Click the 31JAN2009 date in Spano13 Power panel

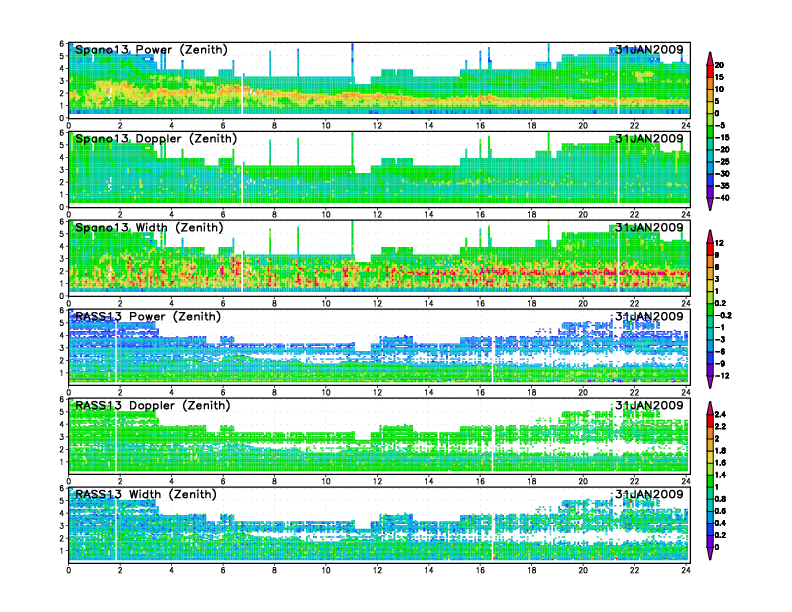tap(649, 50)
